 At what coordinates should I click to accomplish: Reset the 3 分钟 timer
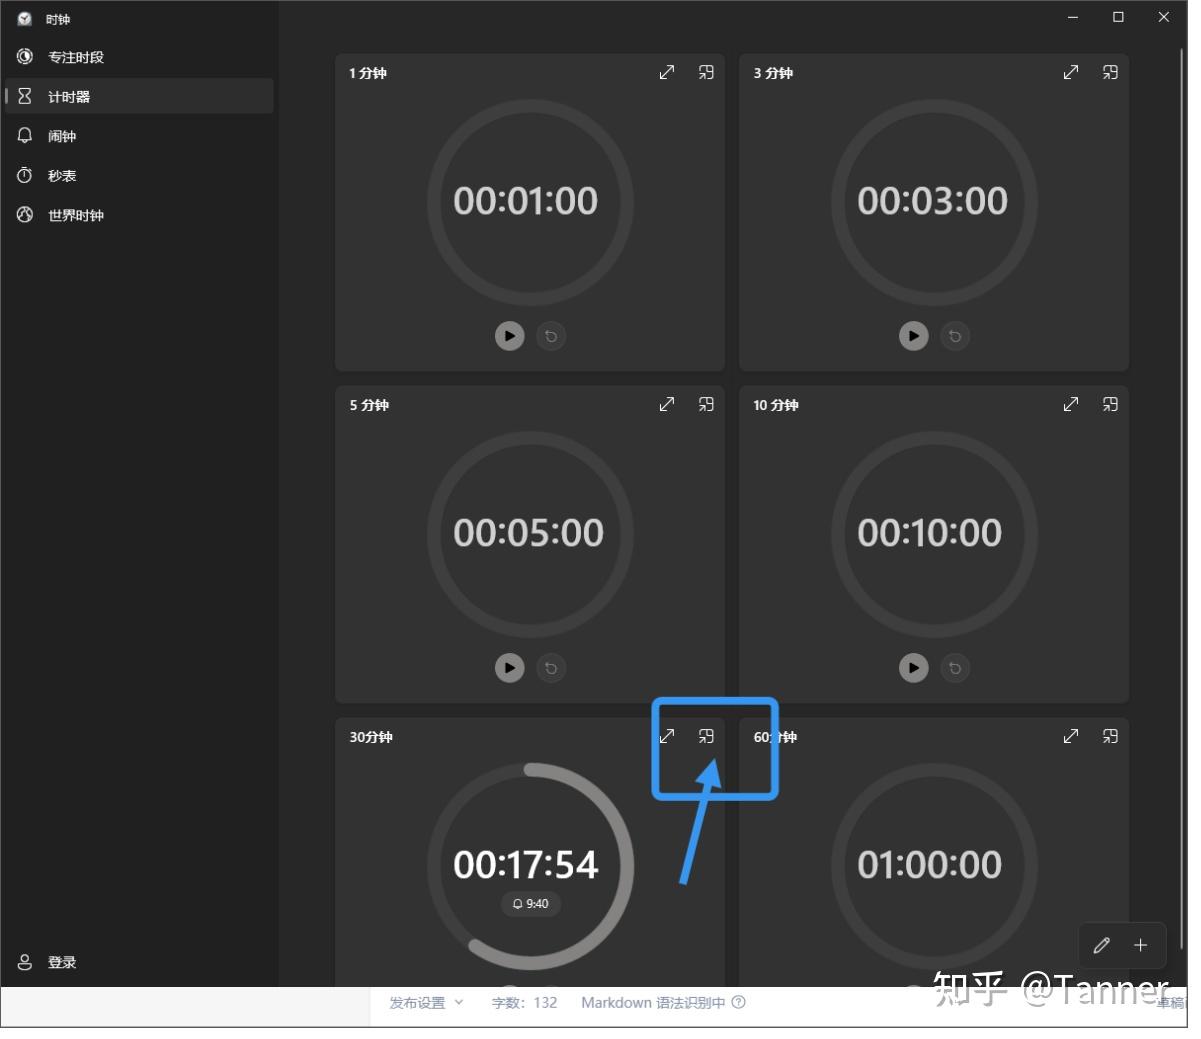tap(955, 336)
